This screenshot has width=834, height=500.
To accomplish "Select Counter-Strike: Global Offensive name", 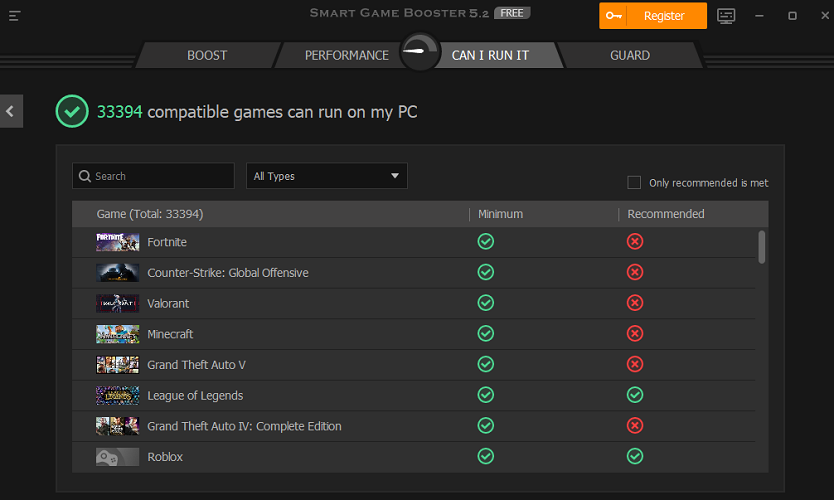I will click(x=228, y=273).
